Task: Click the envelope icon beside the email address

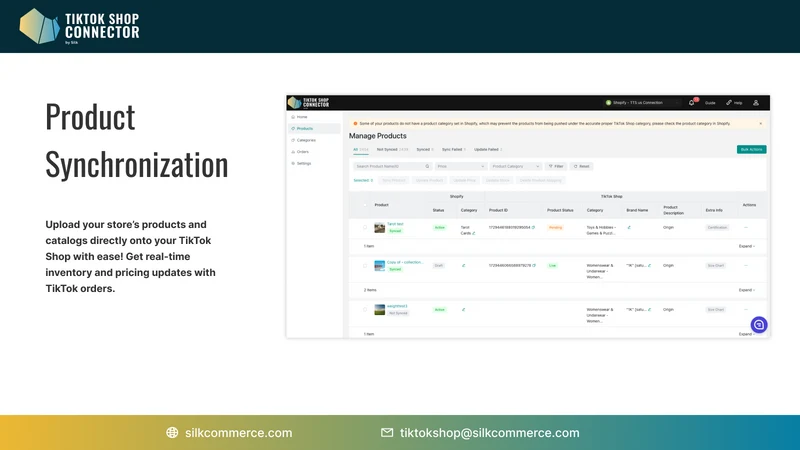Action: pyautogui.click(x=387, y=433)
